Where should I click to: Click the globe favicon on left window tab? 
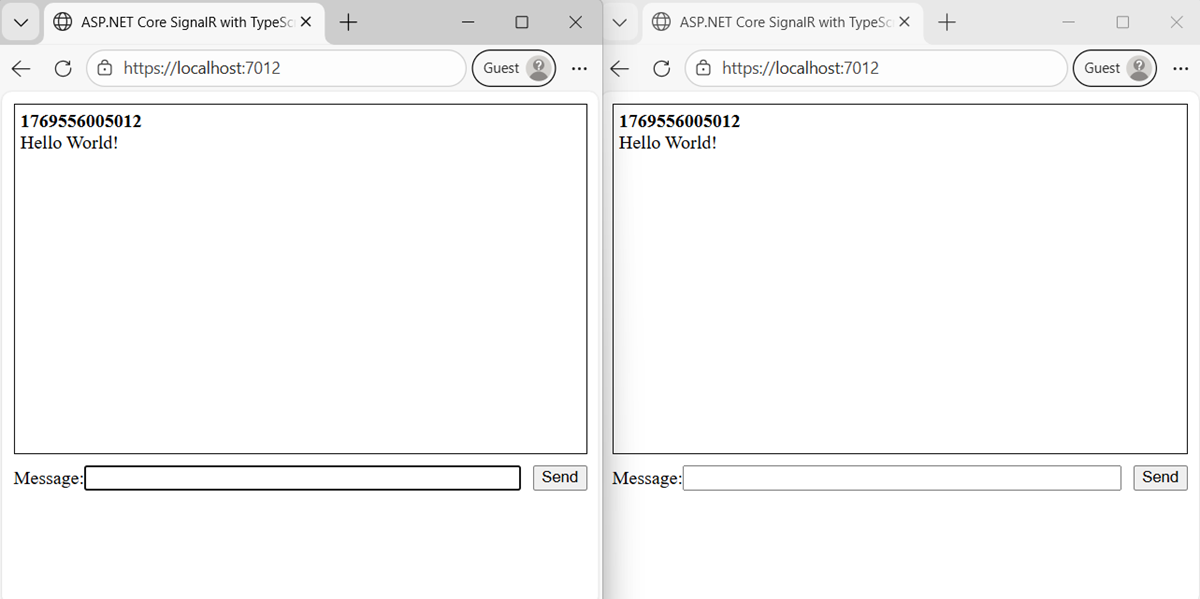pos(63,22)
